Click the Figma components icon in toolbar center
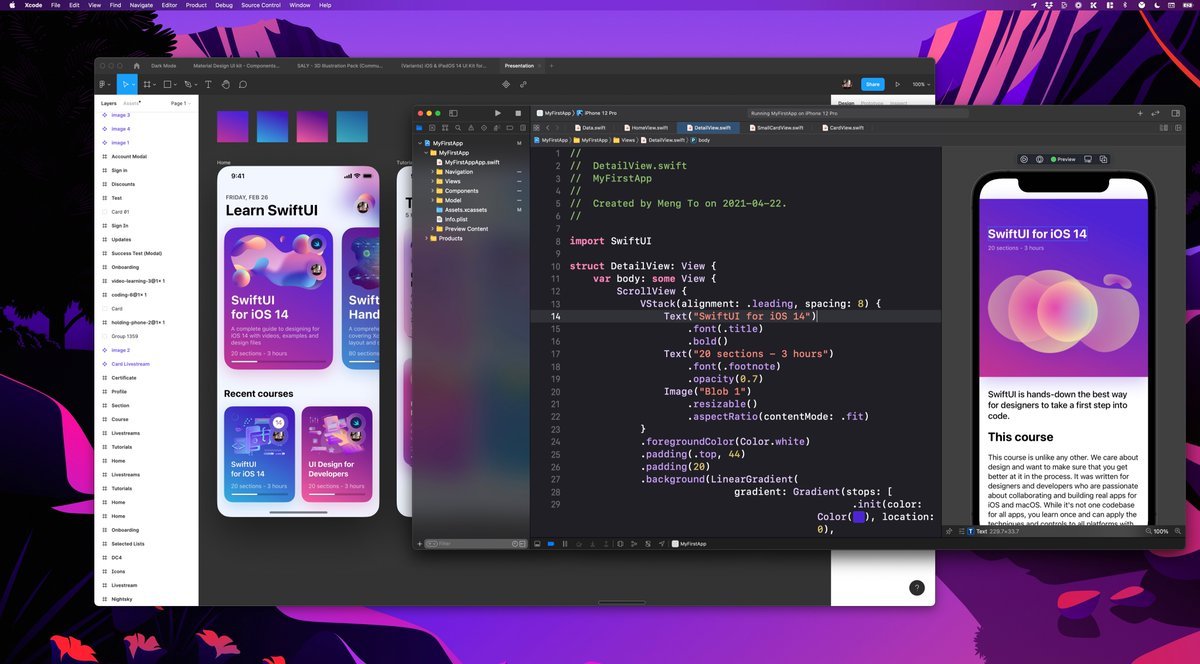The height and width of the screenshot is (664, 1200). pyautogui.click(x=506, y=85)
